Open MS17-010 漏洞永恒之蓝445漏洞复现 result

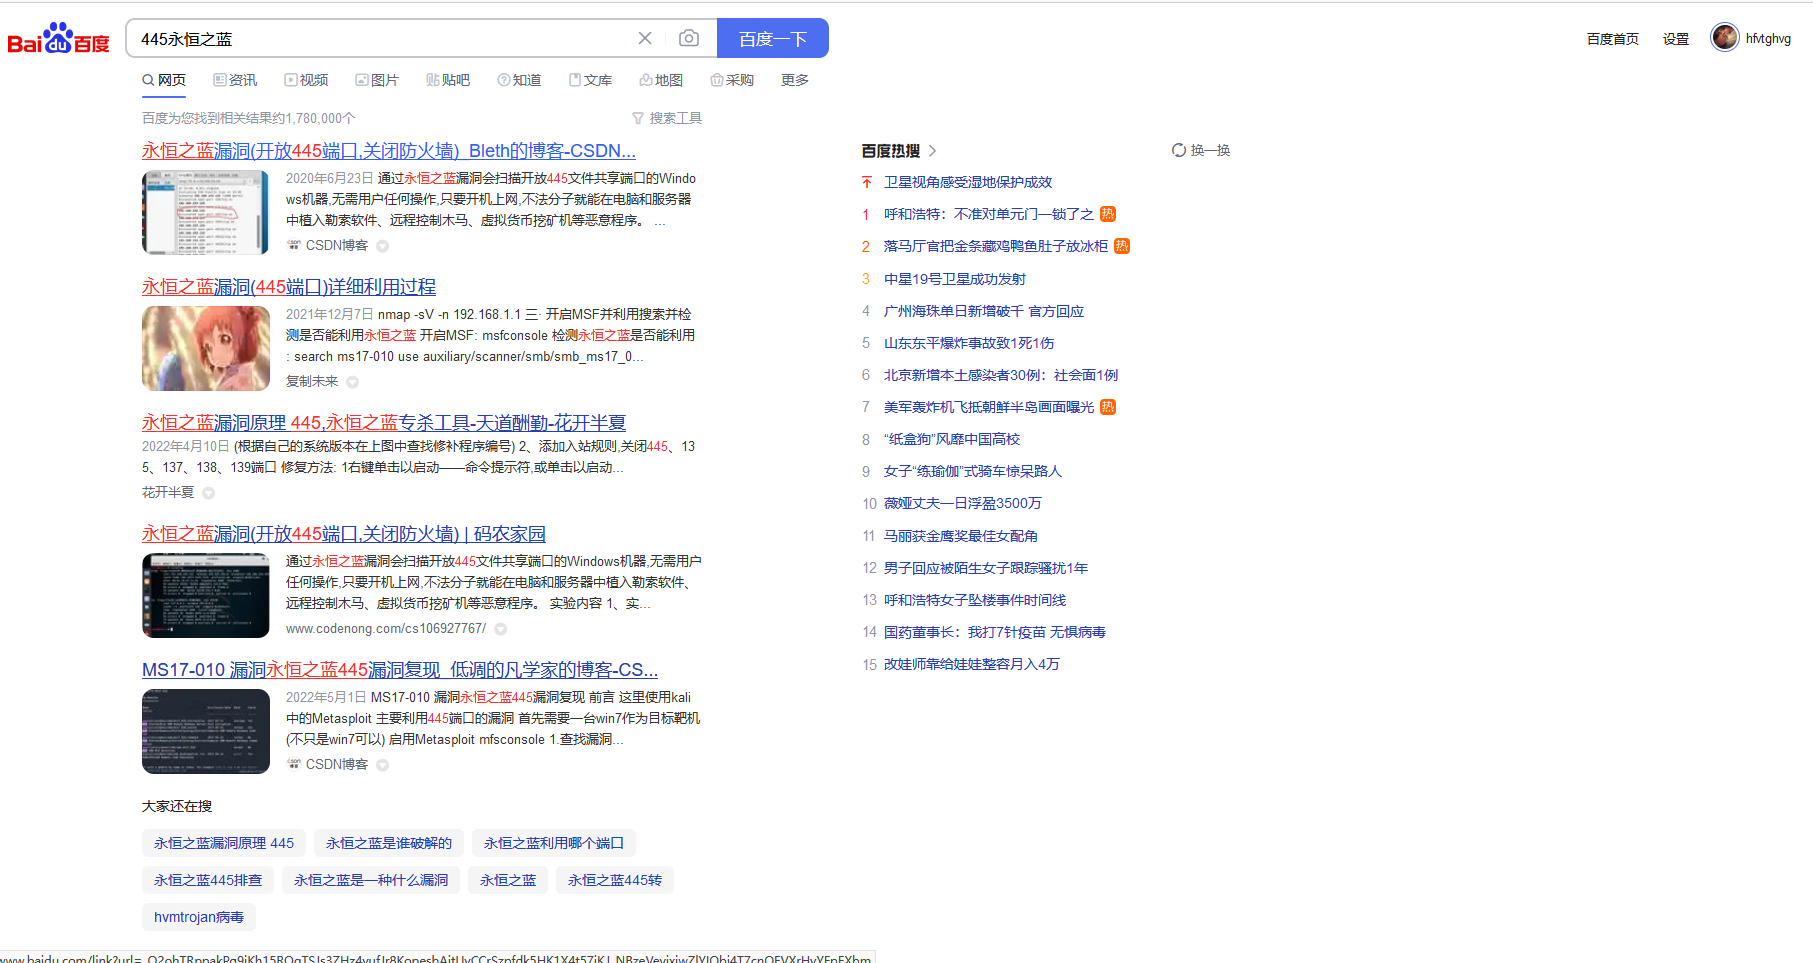400,670
